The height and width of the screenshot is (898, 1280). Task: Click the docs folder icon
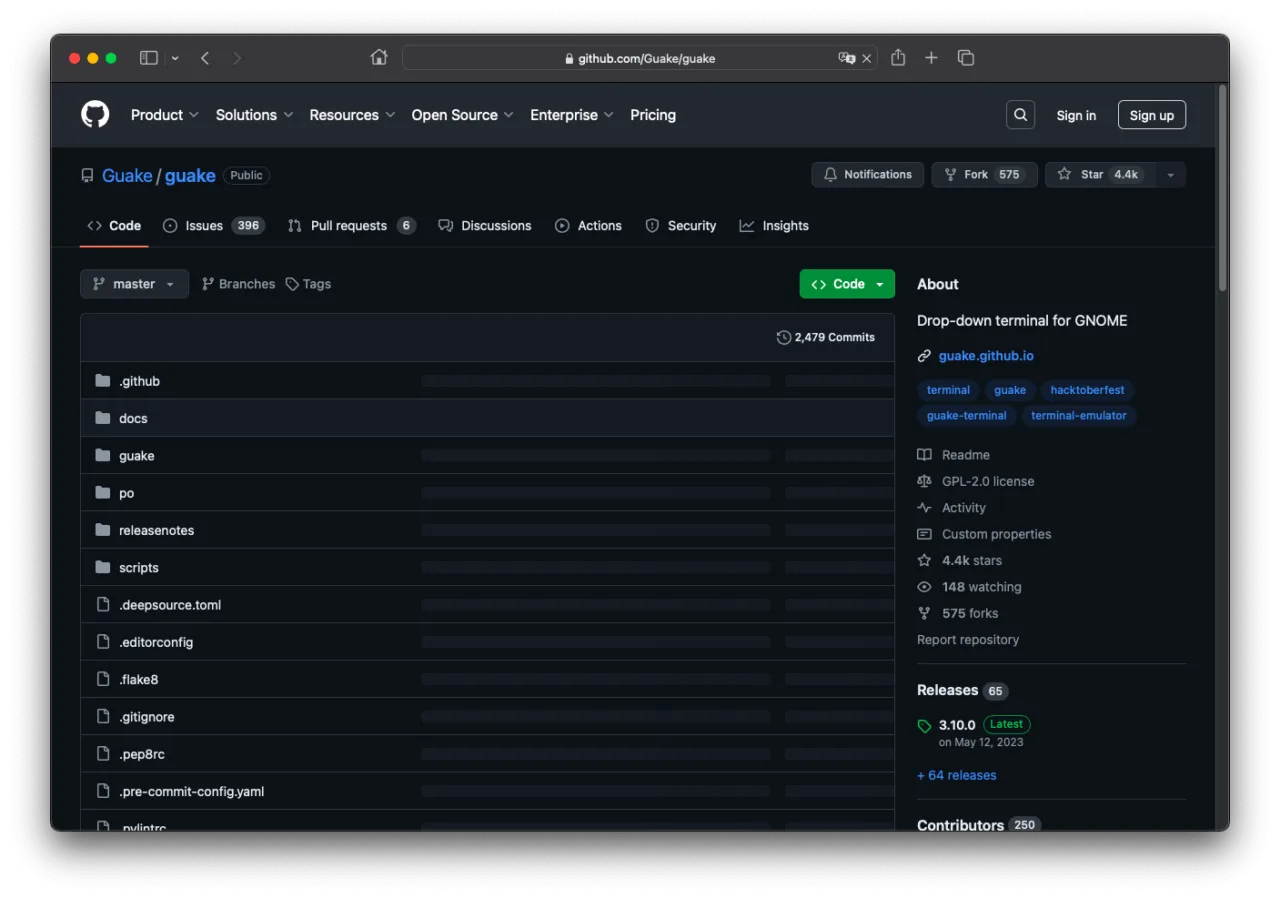(102, 418)
